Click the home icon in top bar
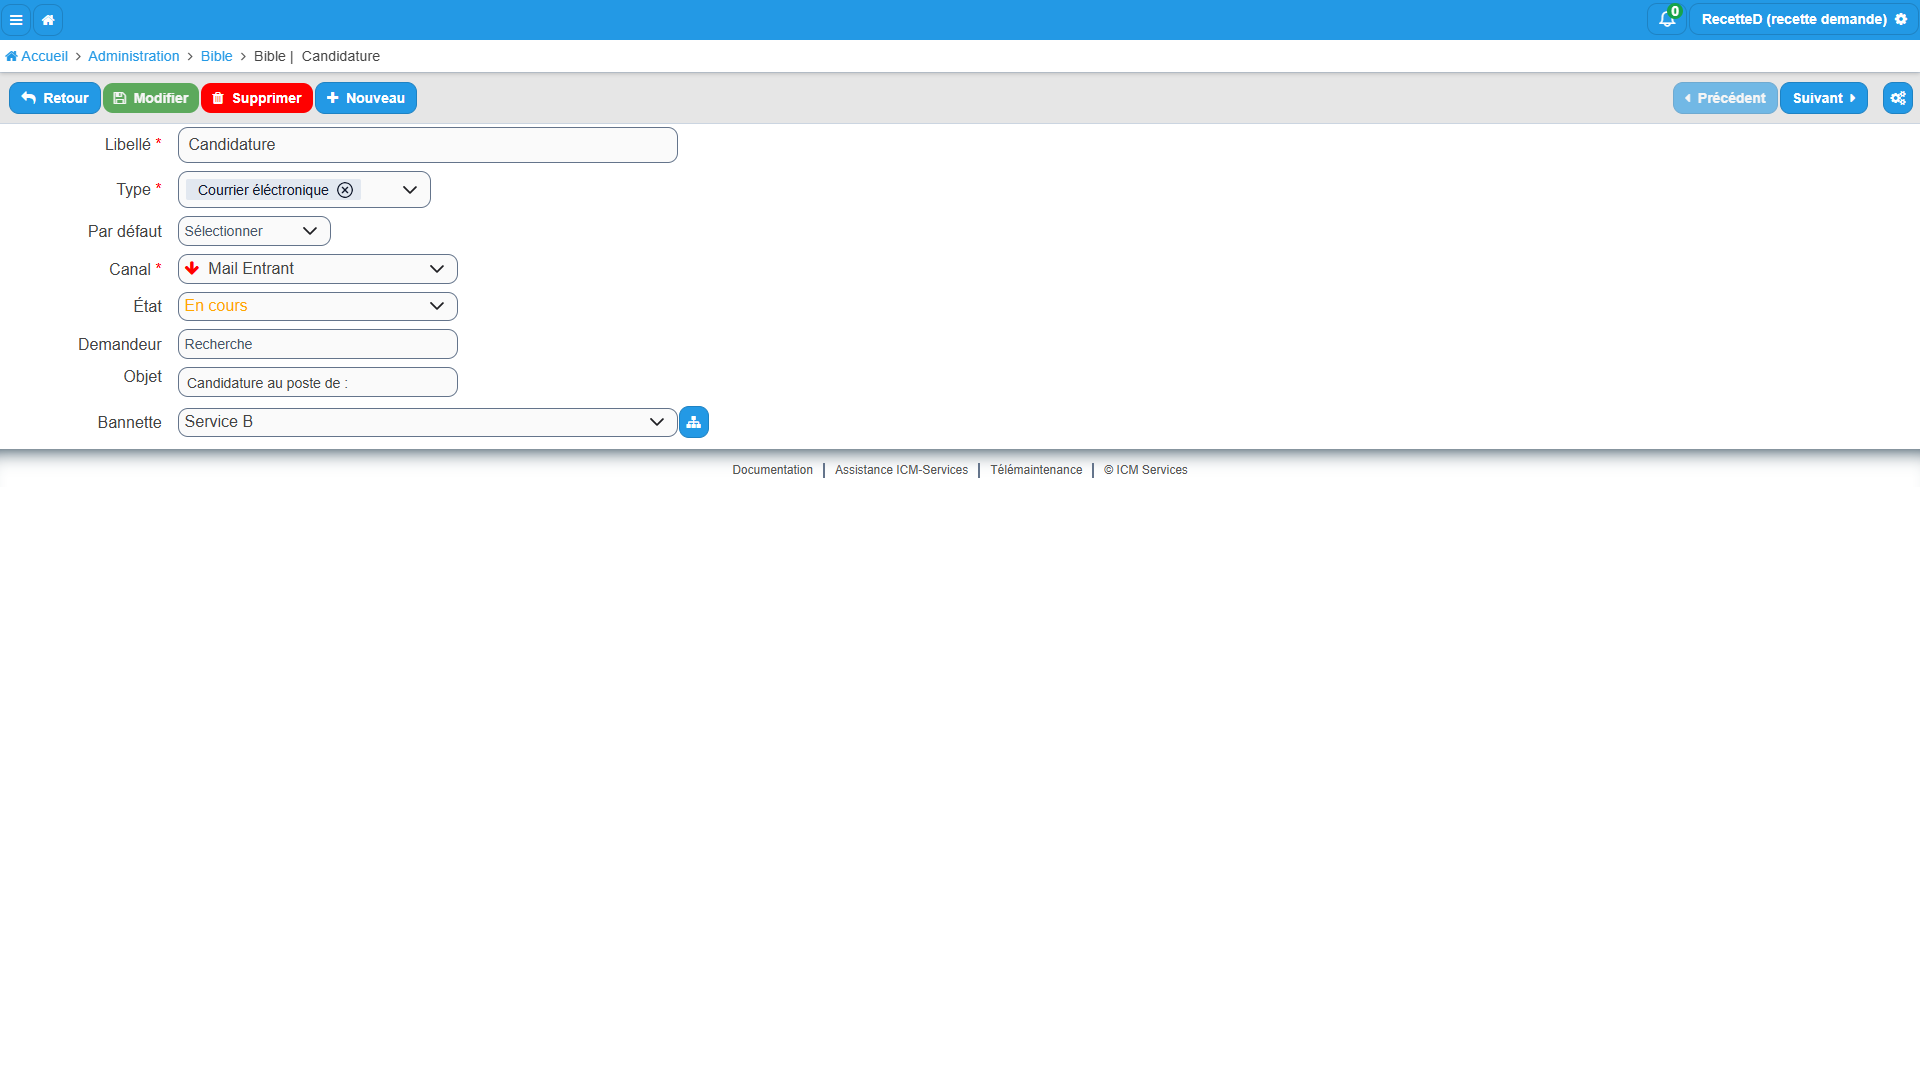 pos(48,20)
